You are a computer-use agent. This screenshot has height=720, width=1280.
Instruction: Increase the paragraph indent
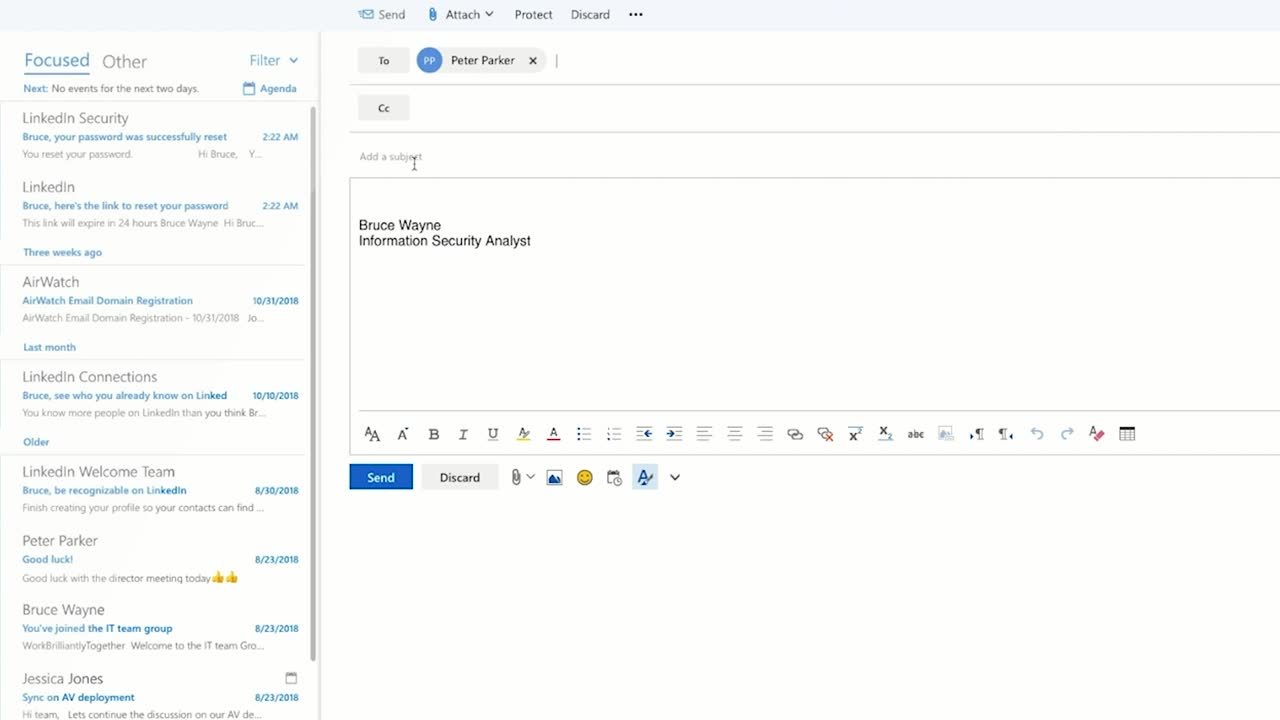point(674,434)
